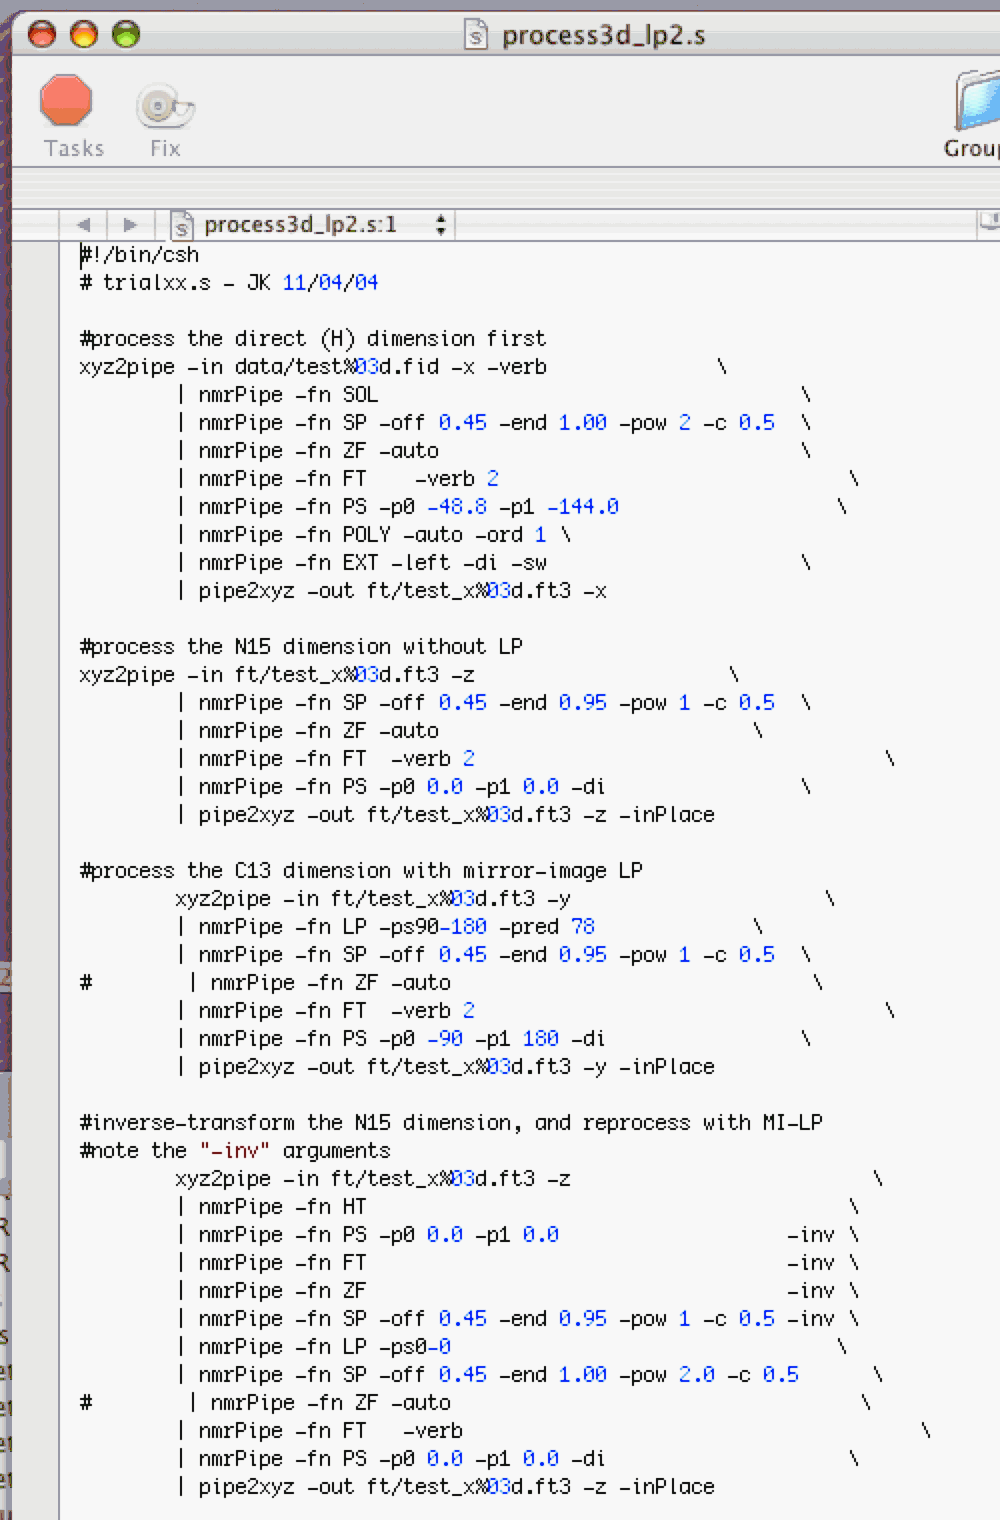
Task: Click the up-down arrows of the file popup
Action: 440,225
